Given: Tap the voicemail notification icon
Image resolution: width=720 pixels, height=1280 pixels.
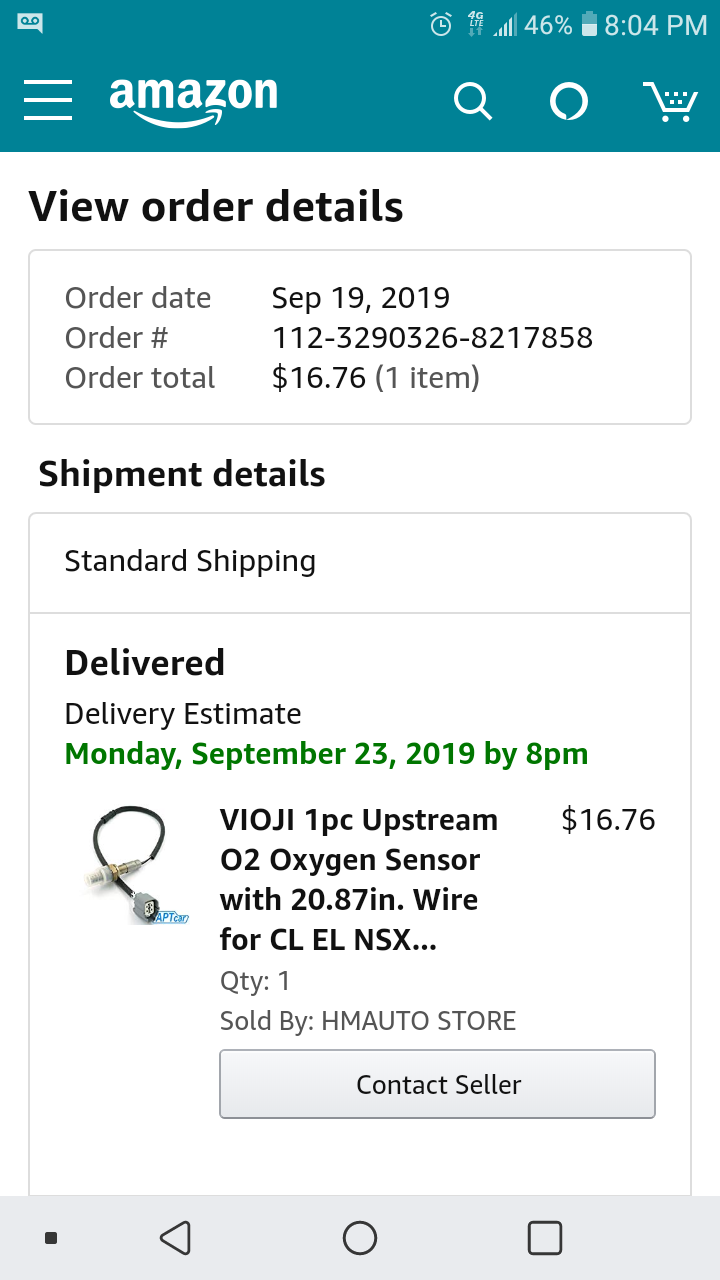Looking at the screenshot, I should click(x=30, y=24).
